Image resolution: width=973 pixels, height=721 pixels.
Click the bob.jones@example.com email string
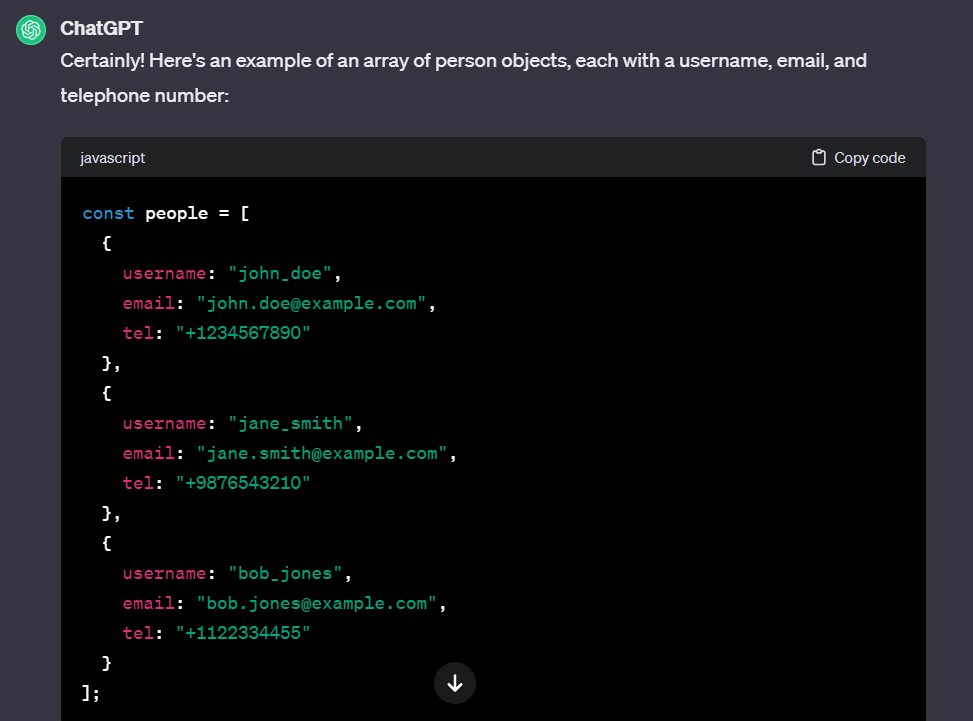tap(316, 604)
